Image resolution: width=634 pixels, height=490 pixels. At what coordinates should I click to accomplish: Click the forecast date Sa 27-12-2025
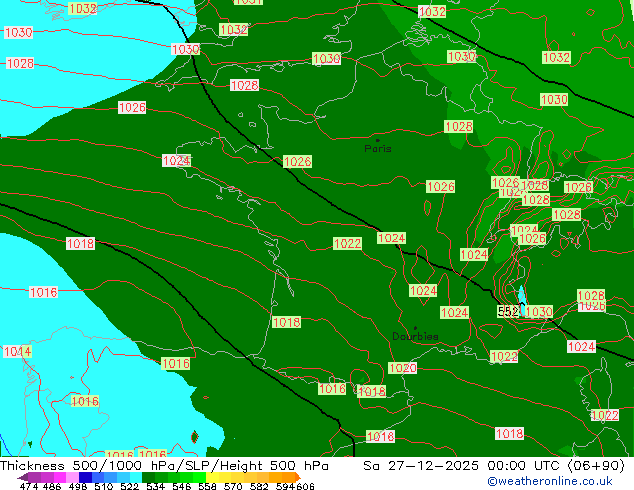[421, 466]
